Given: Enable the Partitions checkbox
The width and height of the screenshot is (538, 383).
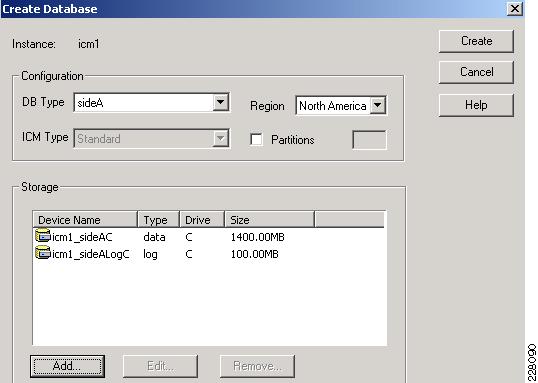Looking at the screenshot, I should pyautogui.click(x=257, y=140).
